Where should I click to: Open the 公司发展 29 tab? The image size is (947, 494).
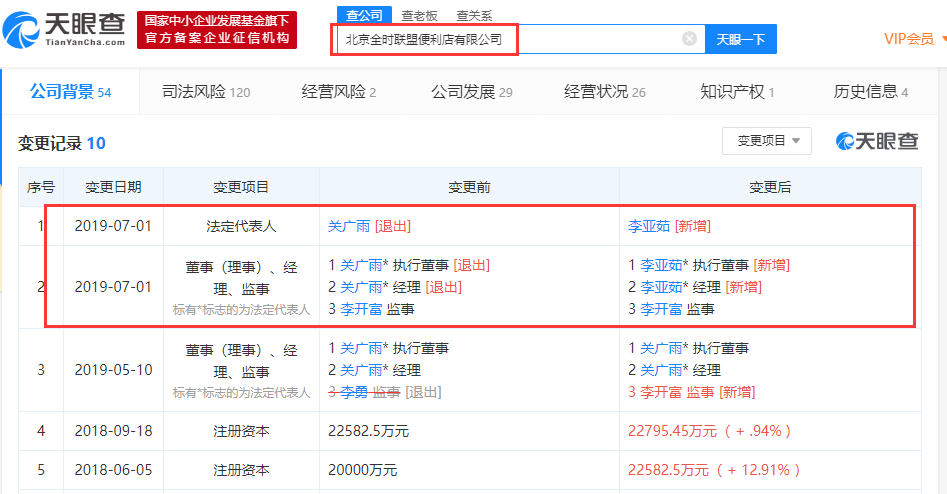(x=472, y=92)
